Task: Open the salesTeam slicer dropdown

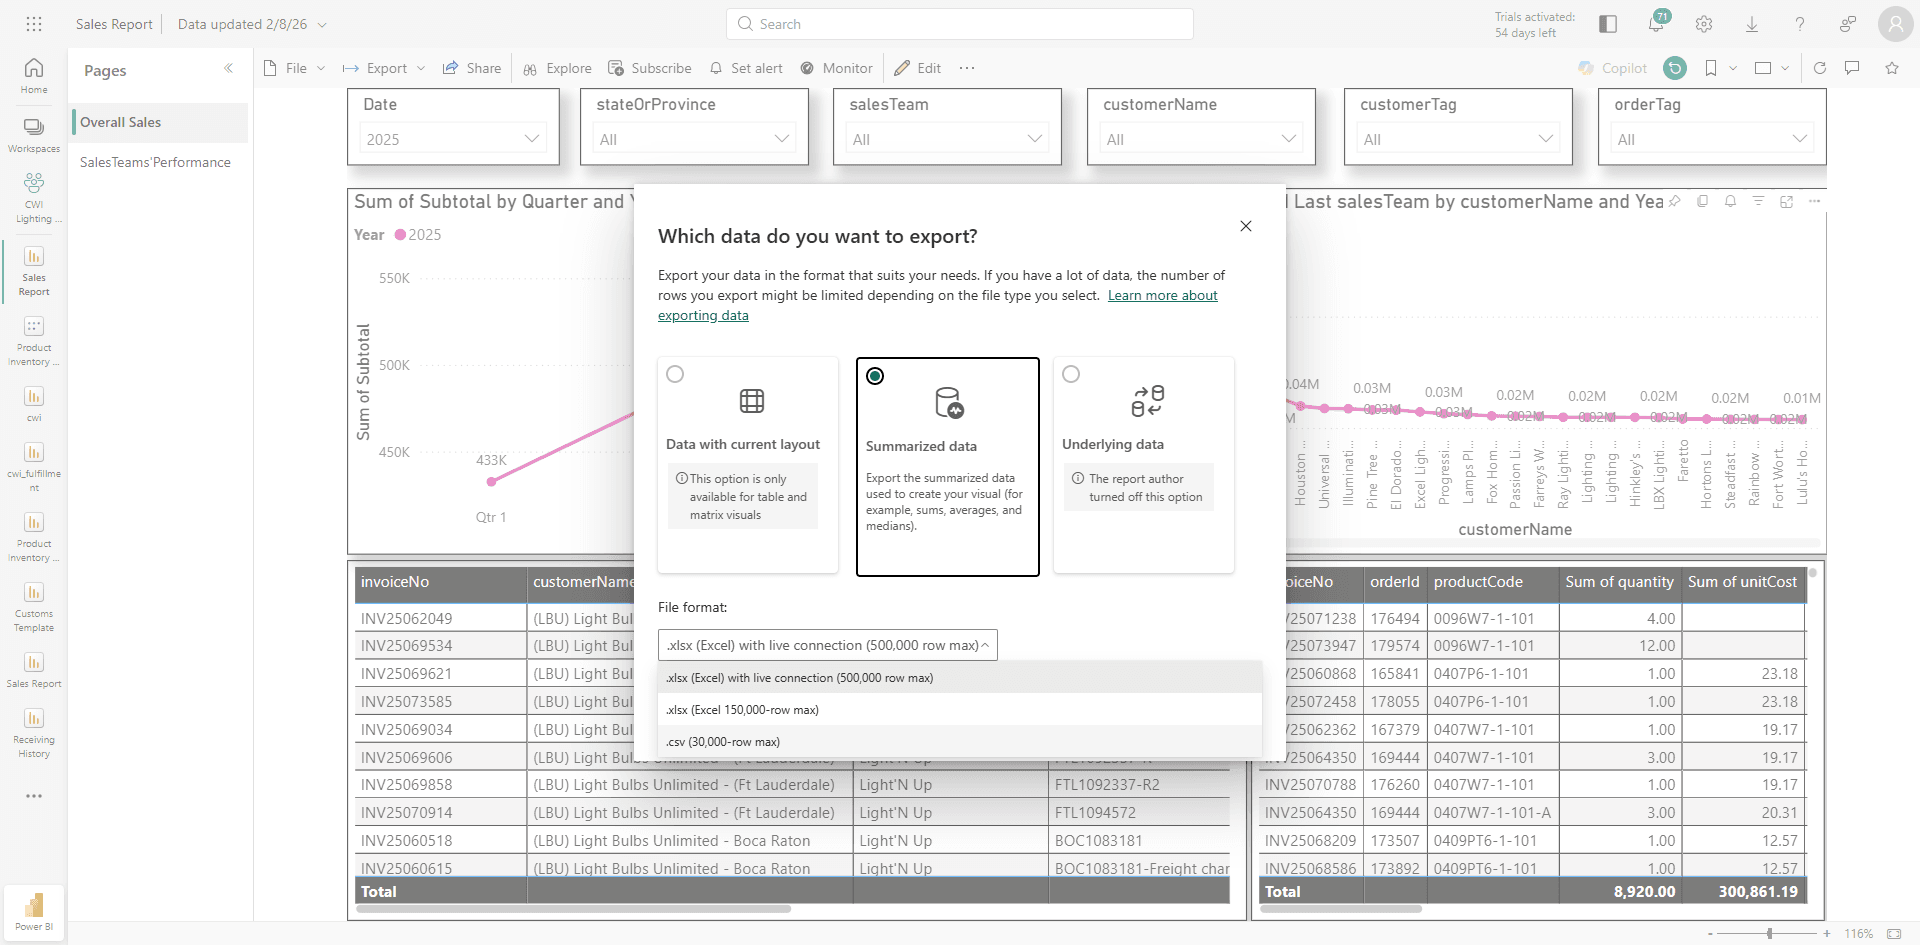Action: click(x=947, y=139)
